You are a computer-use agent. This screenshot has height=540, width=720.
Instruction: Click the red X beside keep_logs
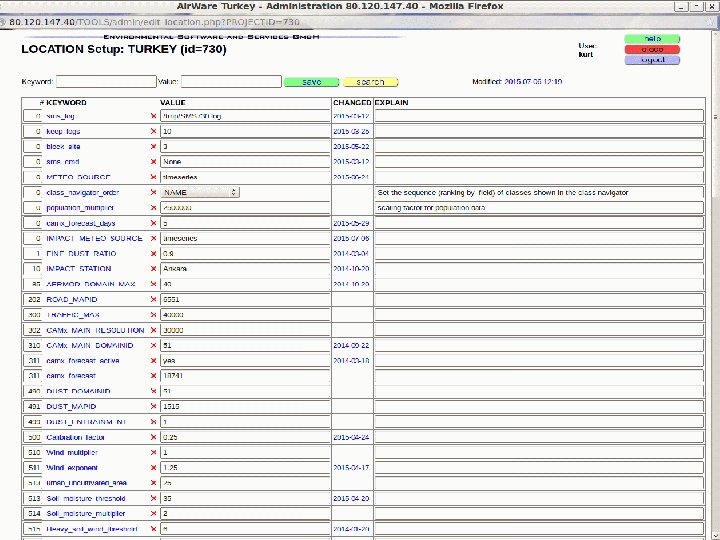coord(153,131)
